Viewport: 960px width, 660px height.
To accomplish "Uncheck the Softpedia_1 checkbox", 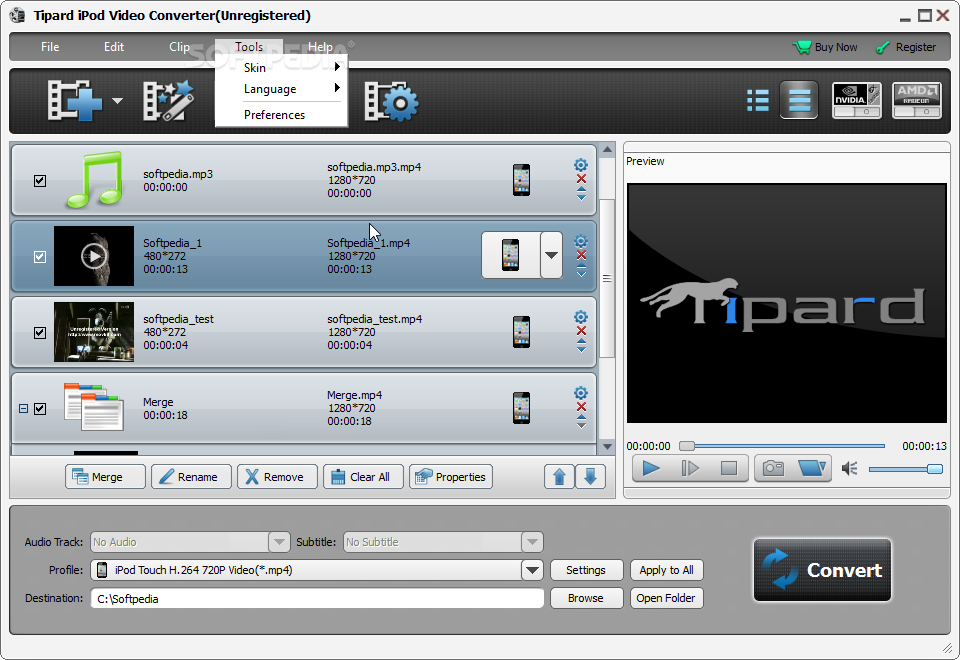I will (x=40, y=257).
